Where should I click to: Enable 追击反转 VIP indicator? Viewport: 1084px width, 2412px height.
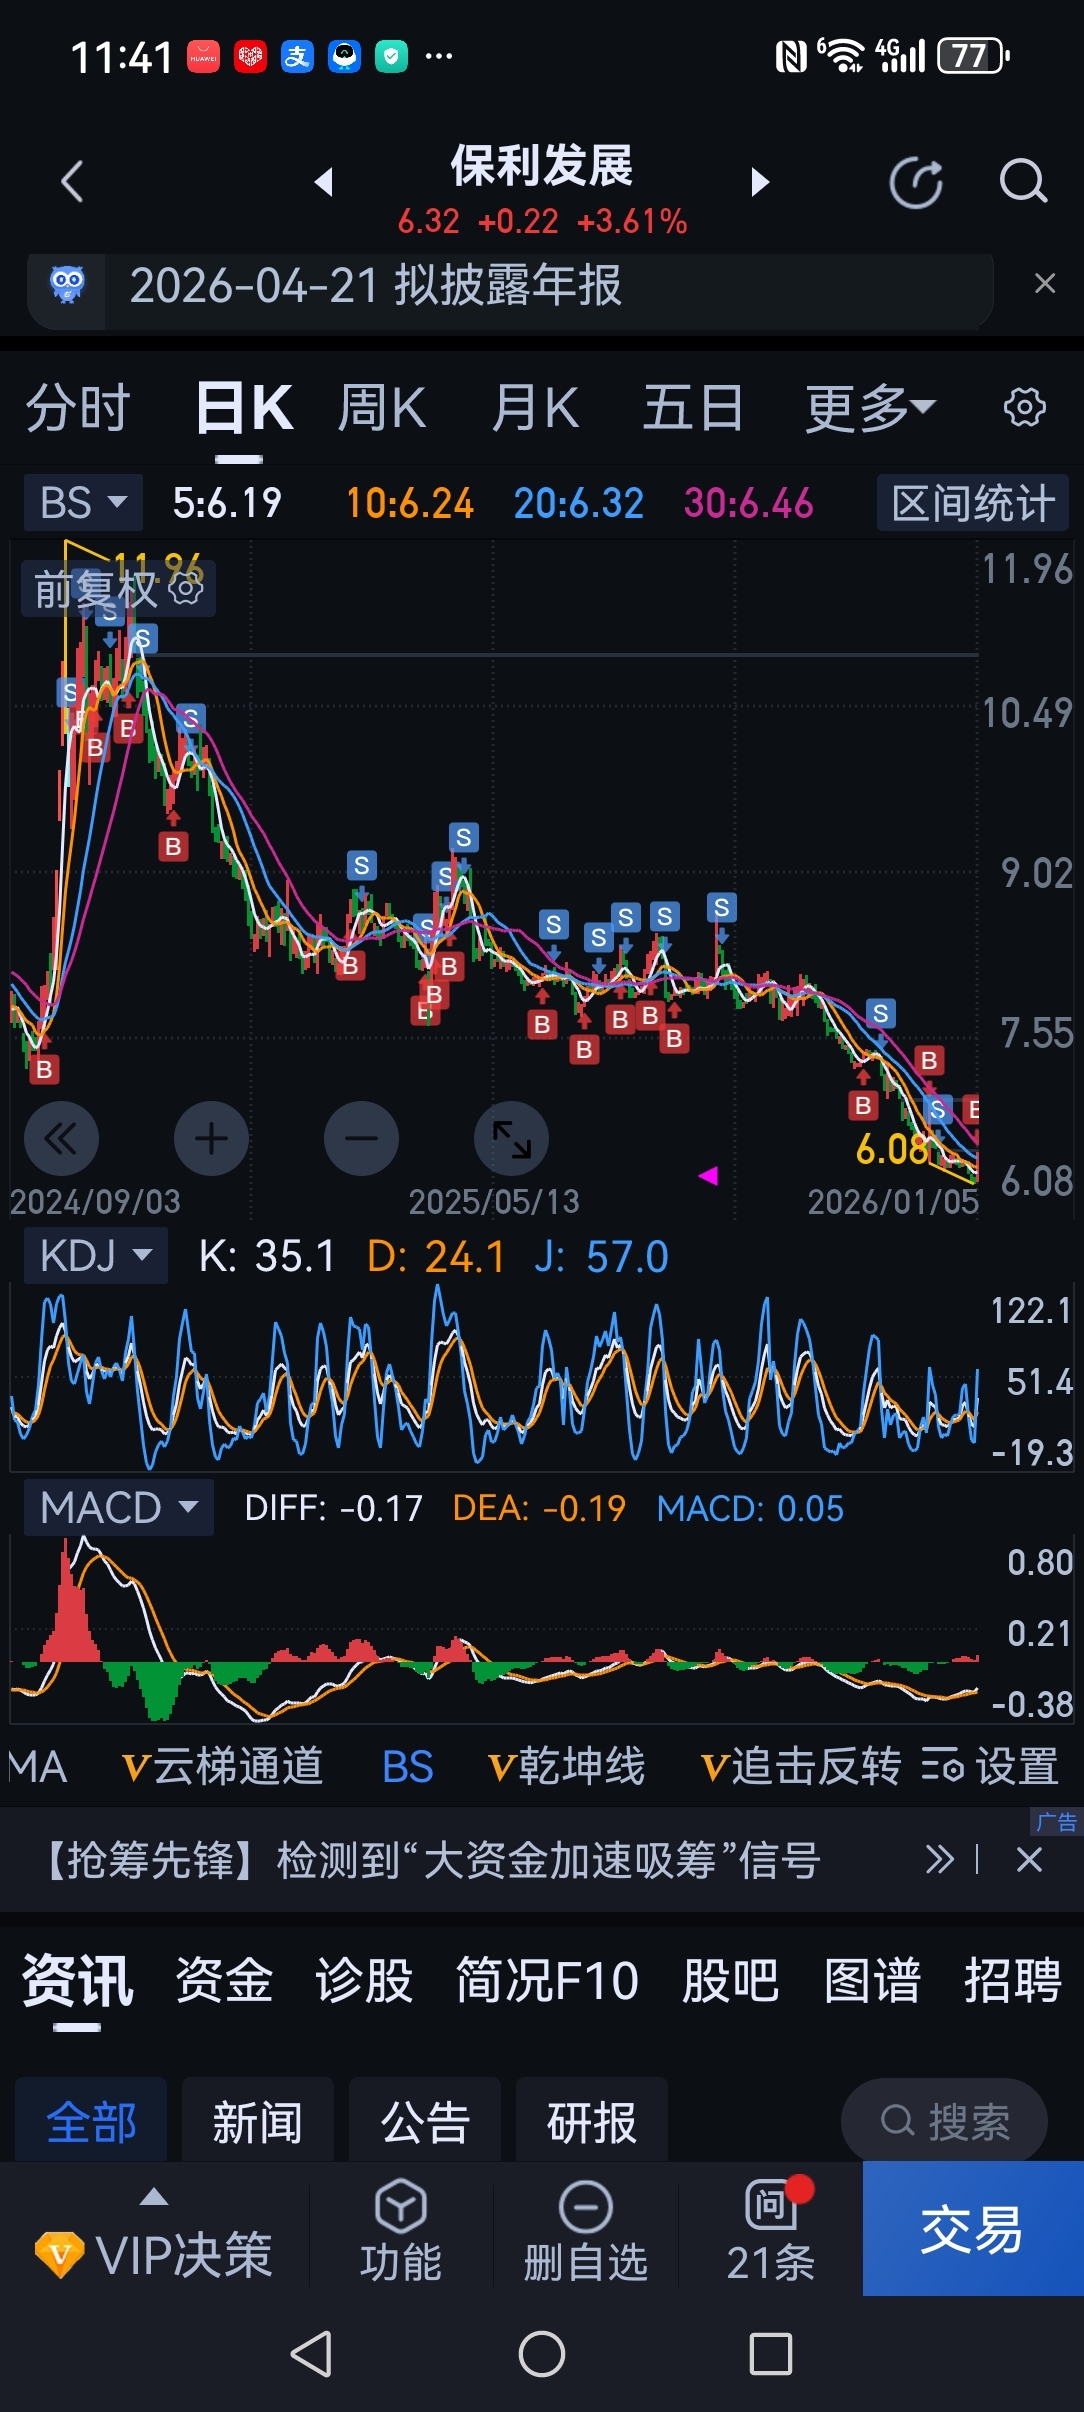800,1766
